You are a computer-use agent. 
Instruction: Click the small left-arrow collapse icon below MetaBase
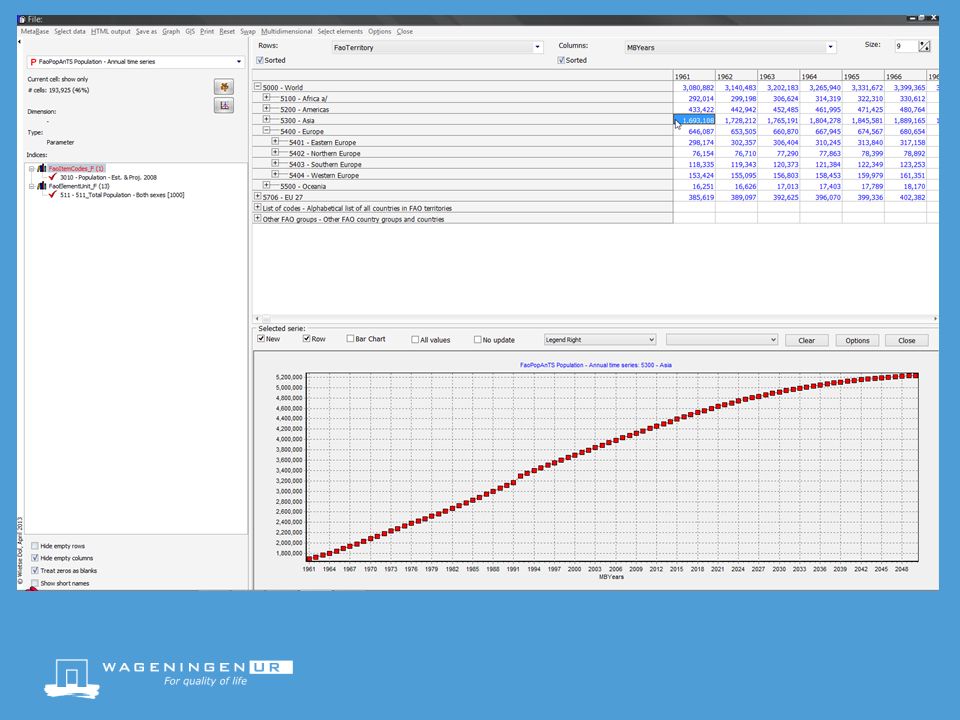19,42
